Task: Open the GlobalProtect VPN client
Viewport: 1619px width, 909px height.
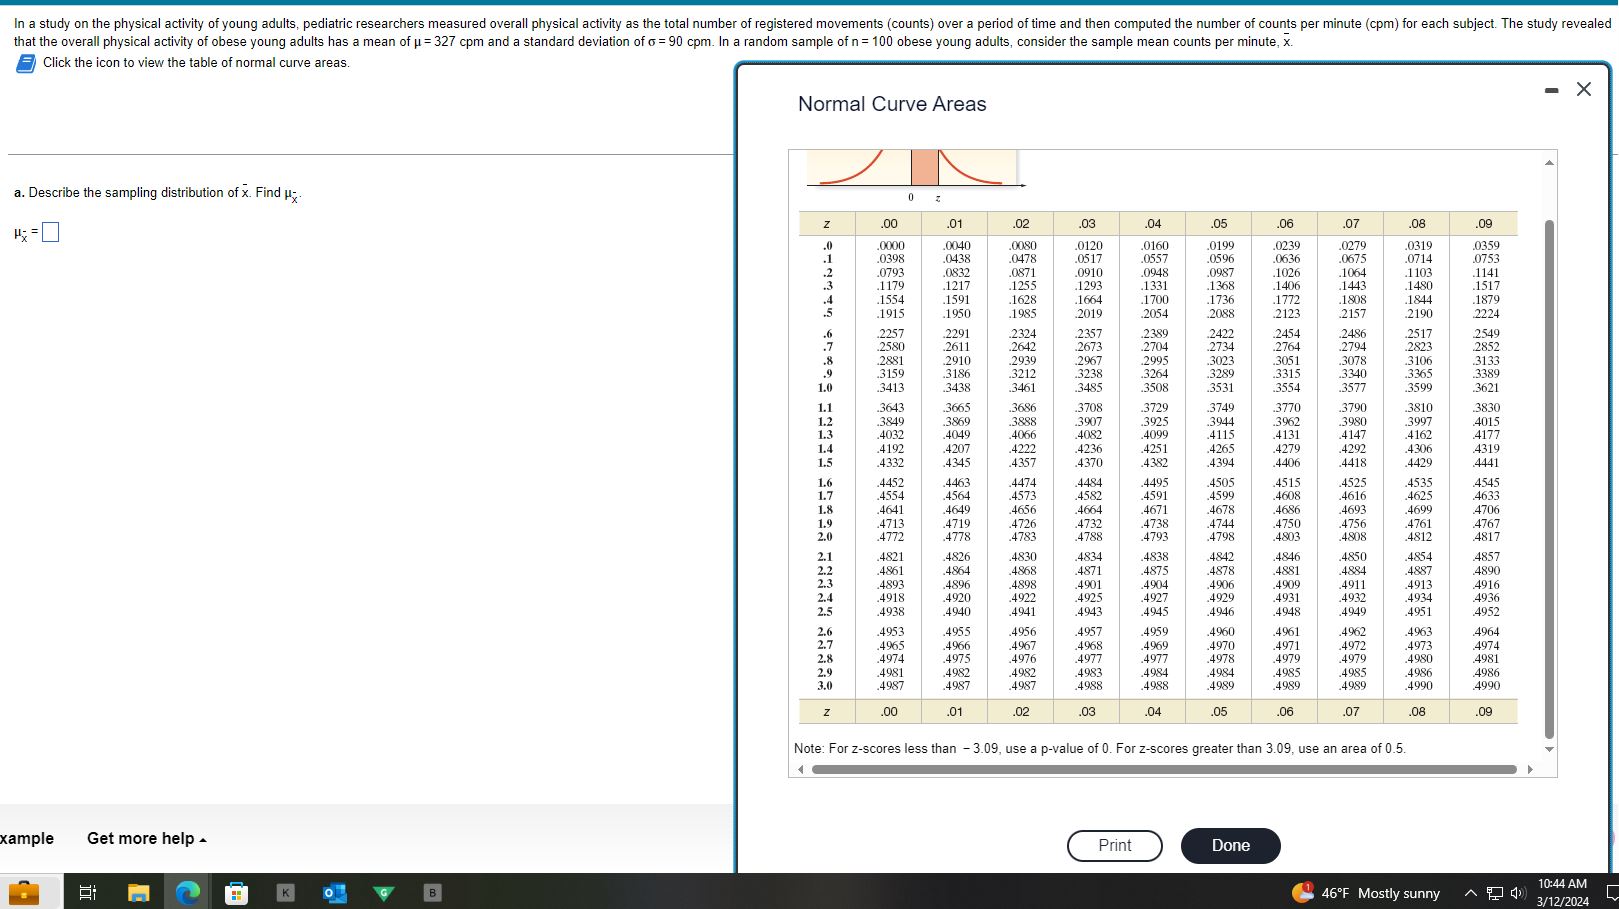Action: (383, 892)
